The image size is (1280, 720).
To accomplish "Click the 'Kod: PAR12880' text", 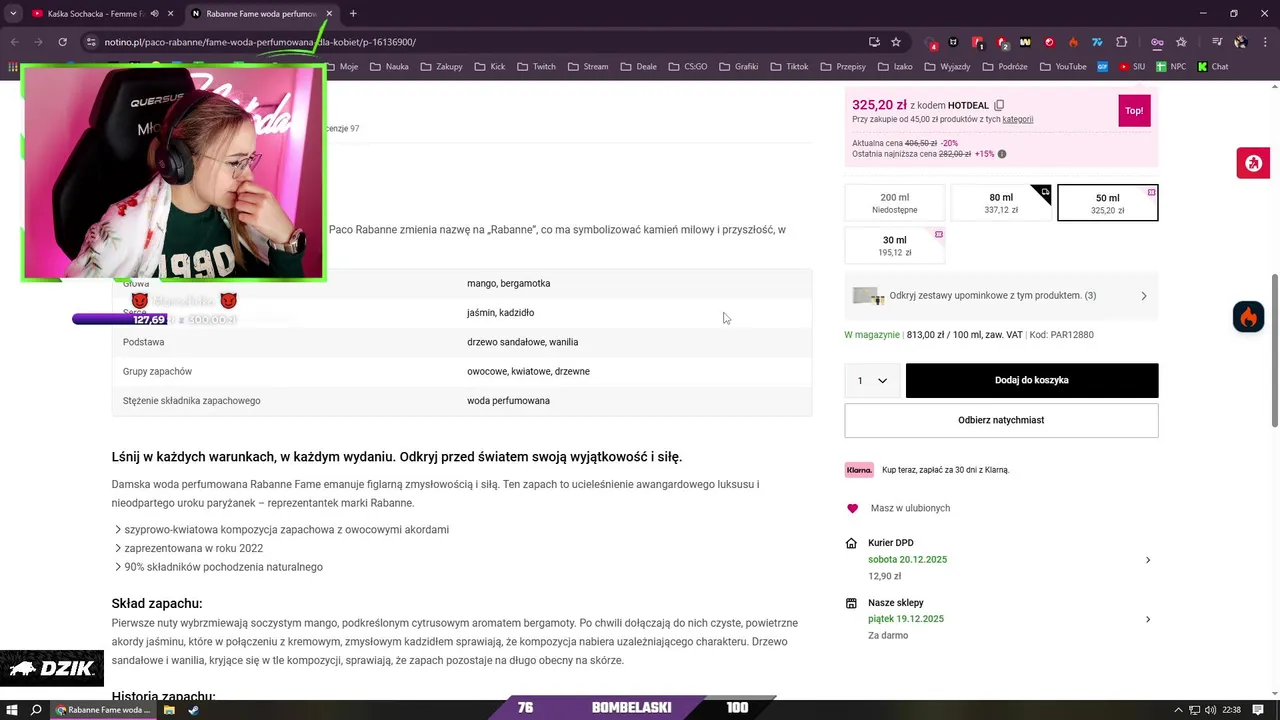I will [1061, 335].
